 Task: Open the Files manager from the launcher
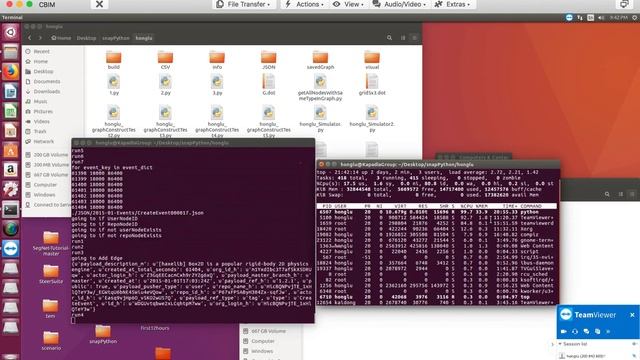coord(11,52)
